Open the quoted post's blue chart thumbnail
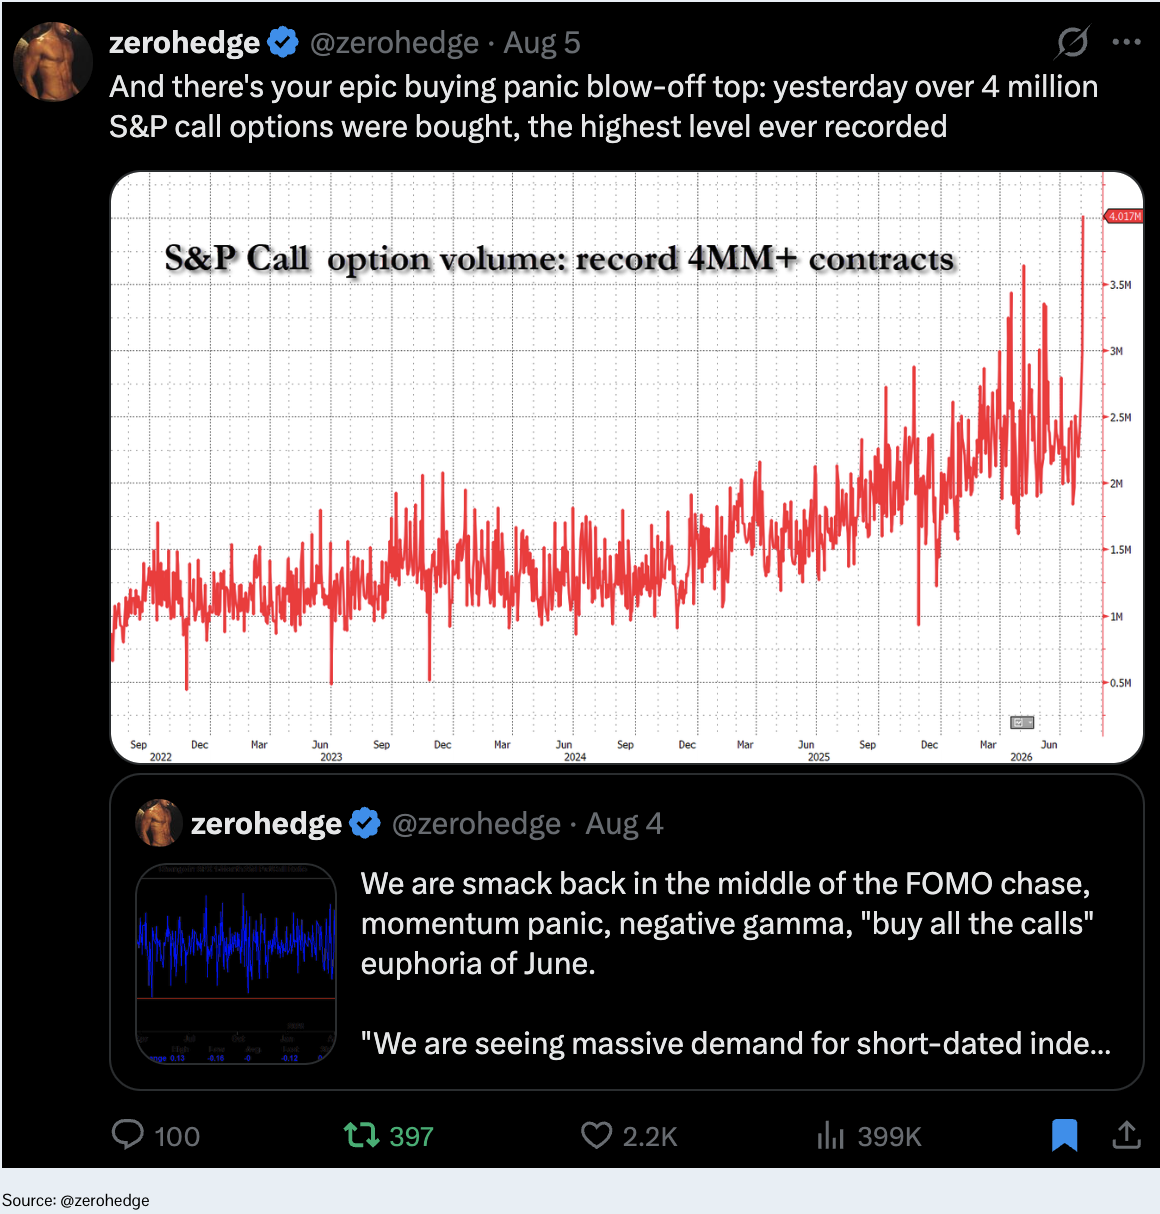Viewport: 1160px width, 1214px height. 236,964
